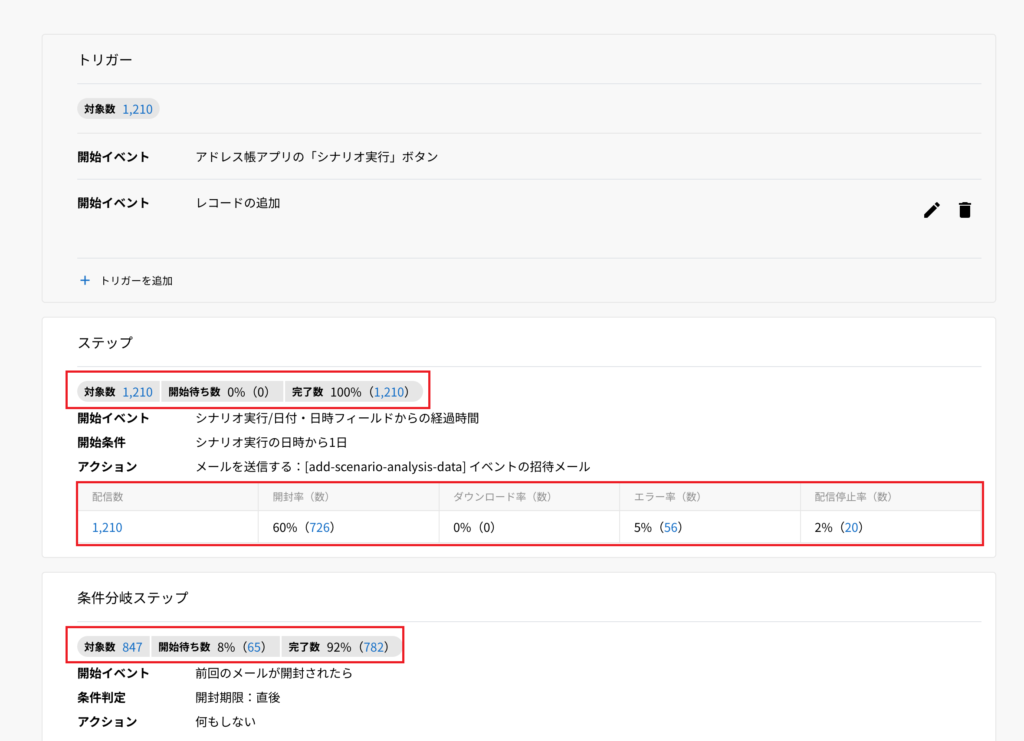This screenshot has height=741, width=1024.
Task: Select the レコードの追加 trigger row text
Action: point(238,203)
